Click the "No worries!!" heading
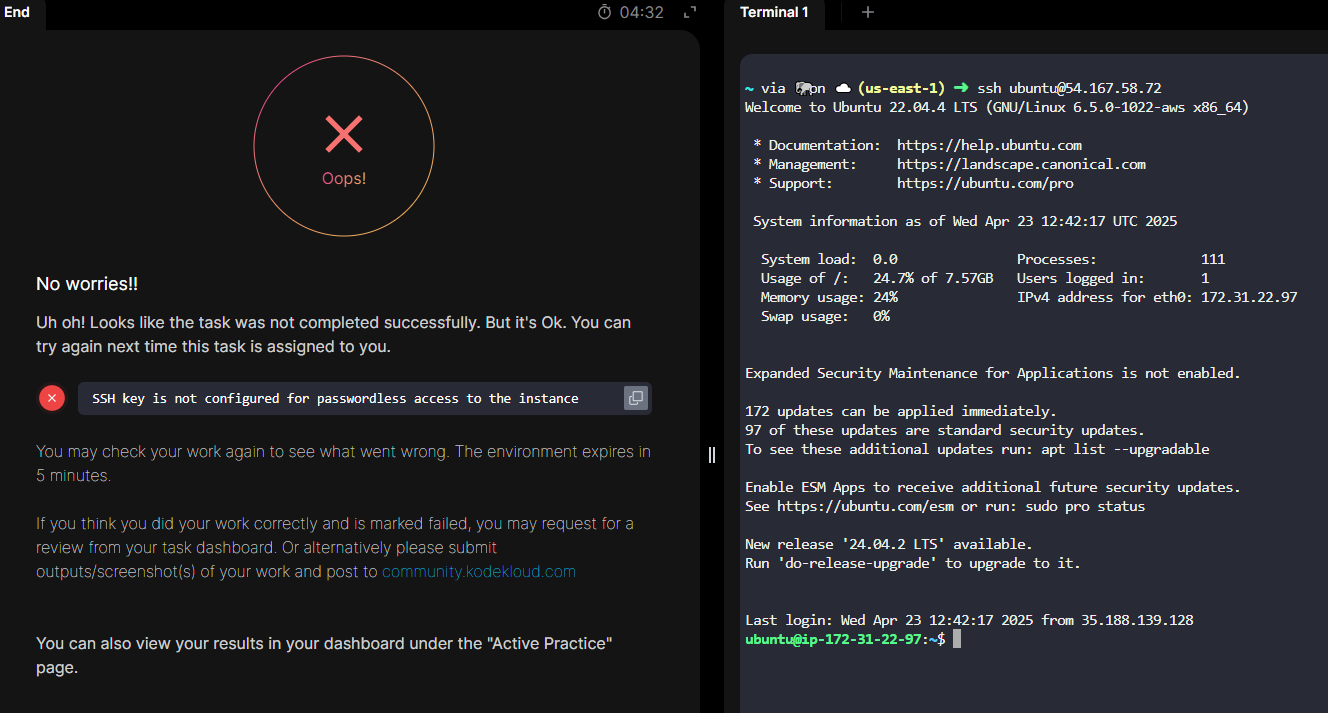The width and height of the screenshot is (1328, 713). (87, 284)
